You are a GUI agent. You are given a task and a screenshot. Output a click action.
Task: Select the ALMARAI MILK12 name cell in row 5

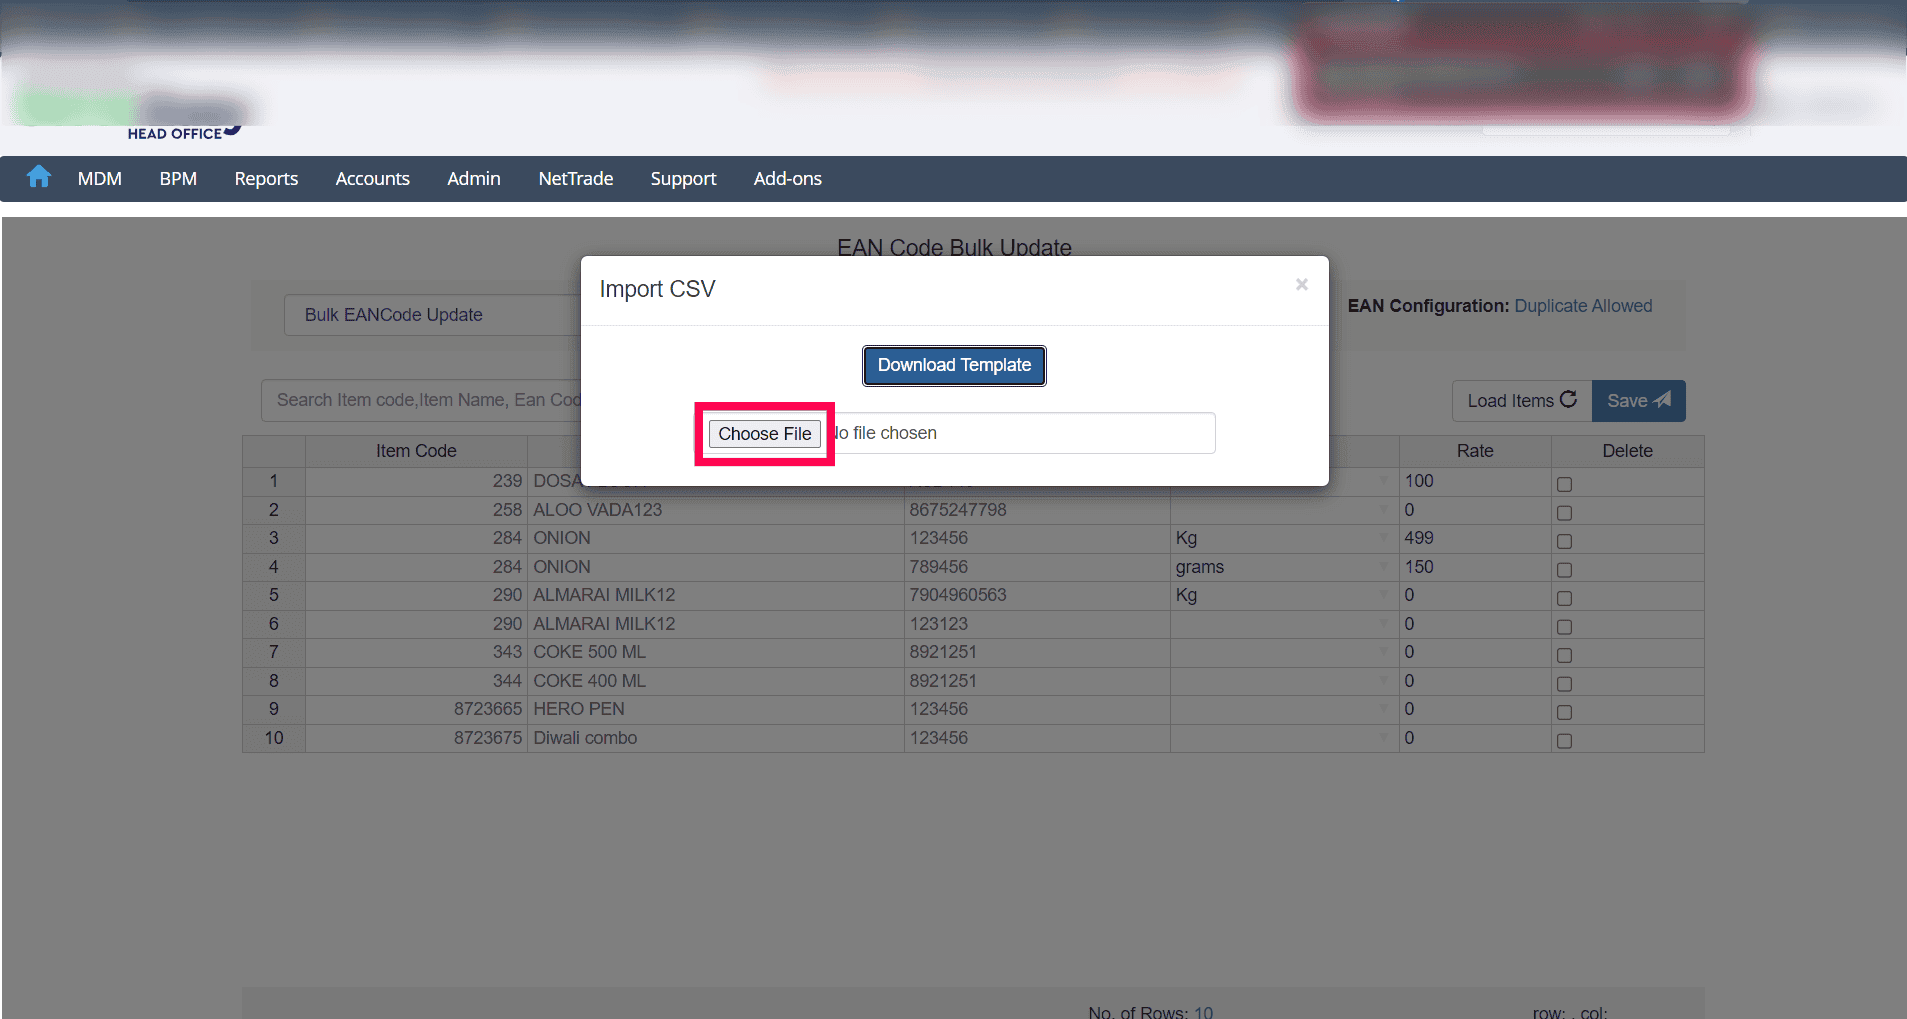[715, 595]
